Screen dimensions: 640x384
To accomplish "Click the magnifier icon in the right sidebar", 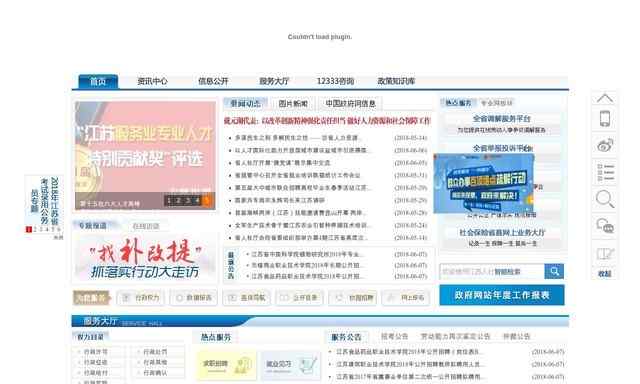I will coord(605,199).
